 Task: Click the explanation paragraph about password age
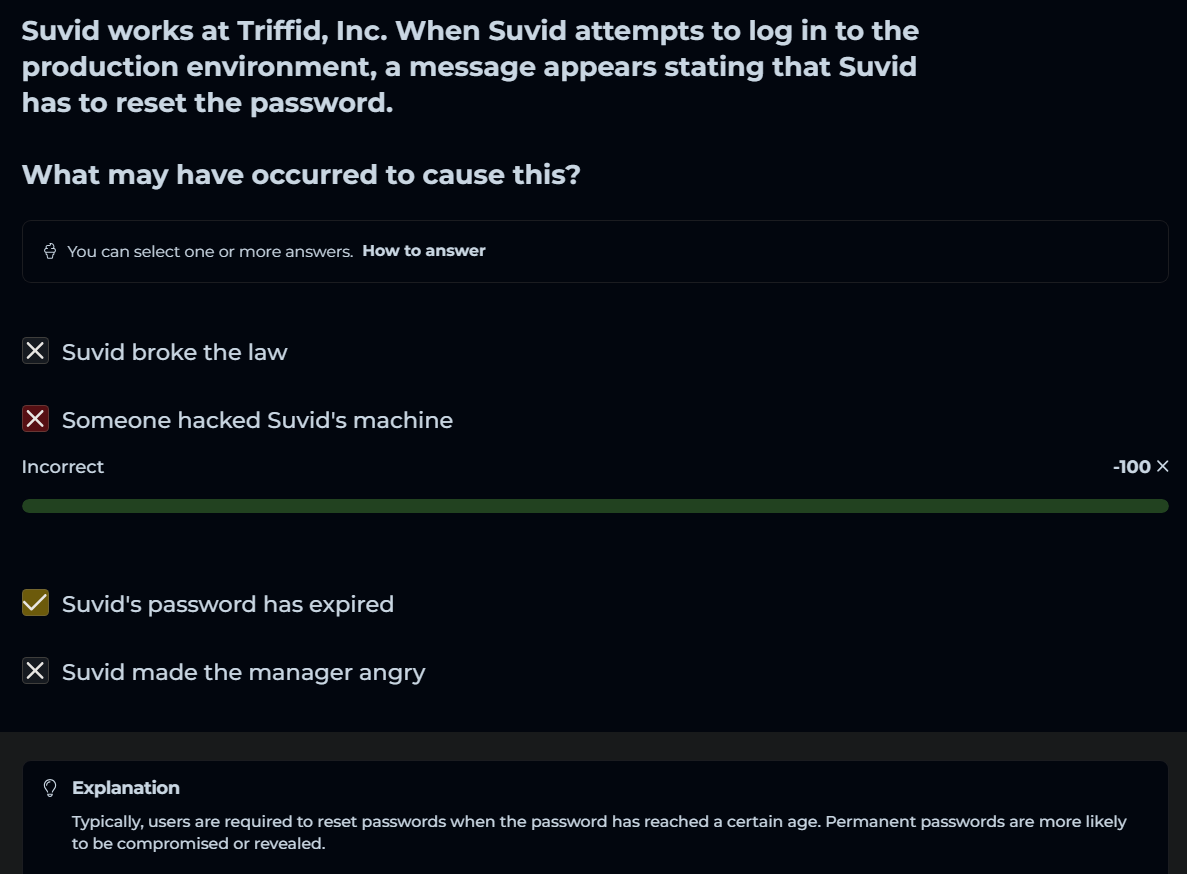point(598,832)
